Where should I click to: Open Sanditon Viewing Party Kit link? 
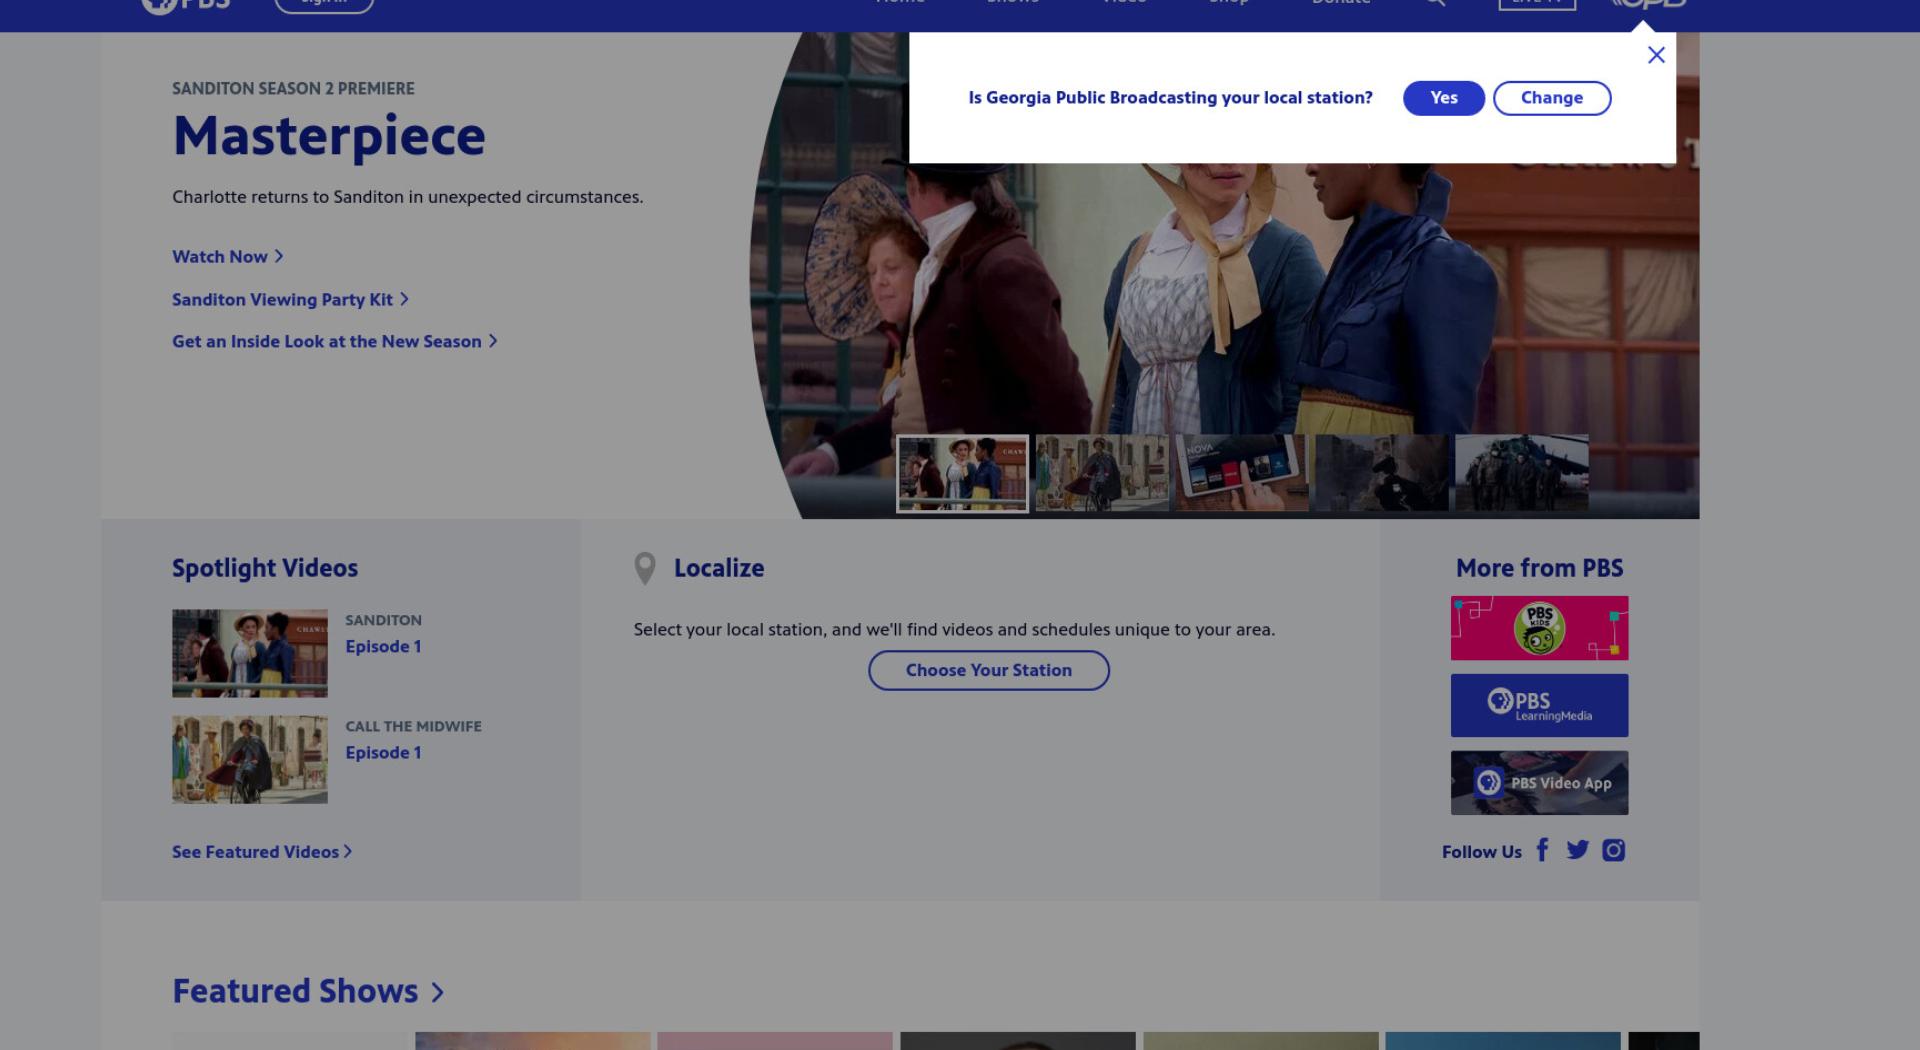click(290, 299)
